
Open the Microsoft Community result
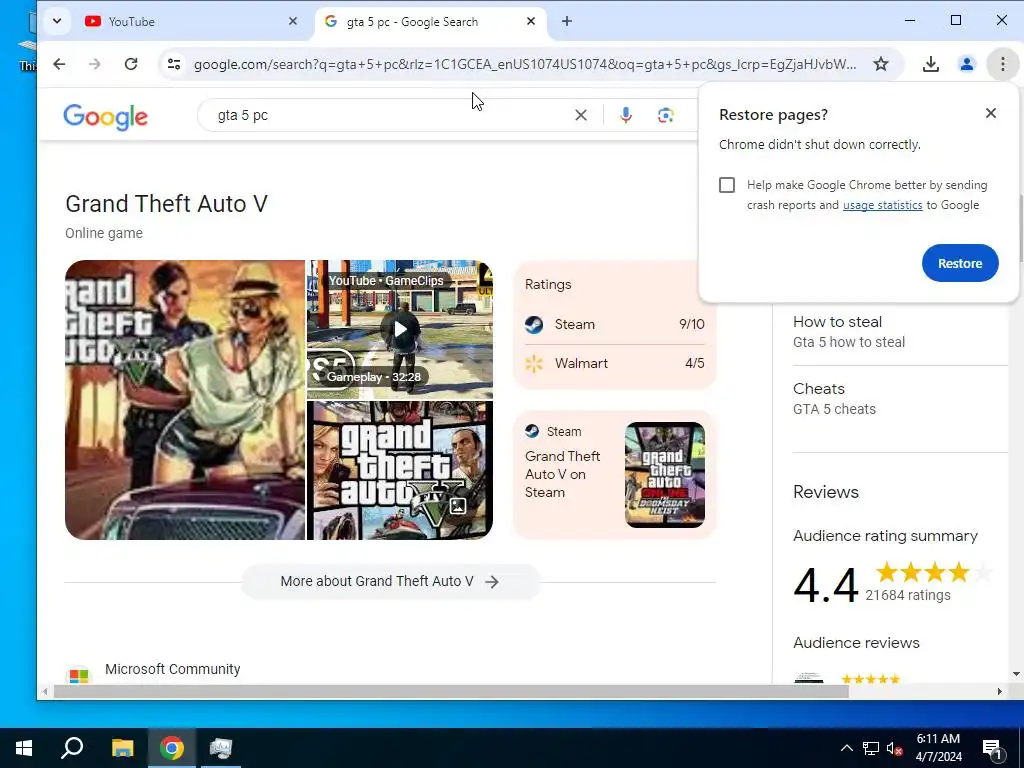(172, 669)
